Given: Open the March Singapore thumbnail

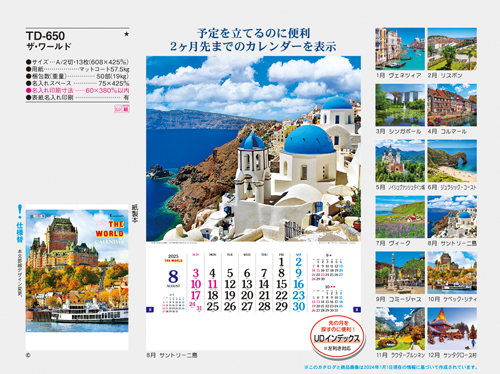Looking at the screenshot, I should pyautogui.click(x=400, y=105).
